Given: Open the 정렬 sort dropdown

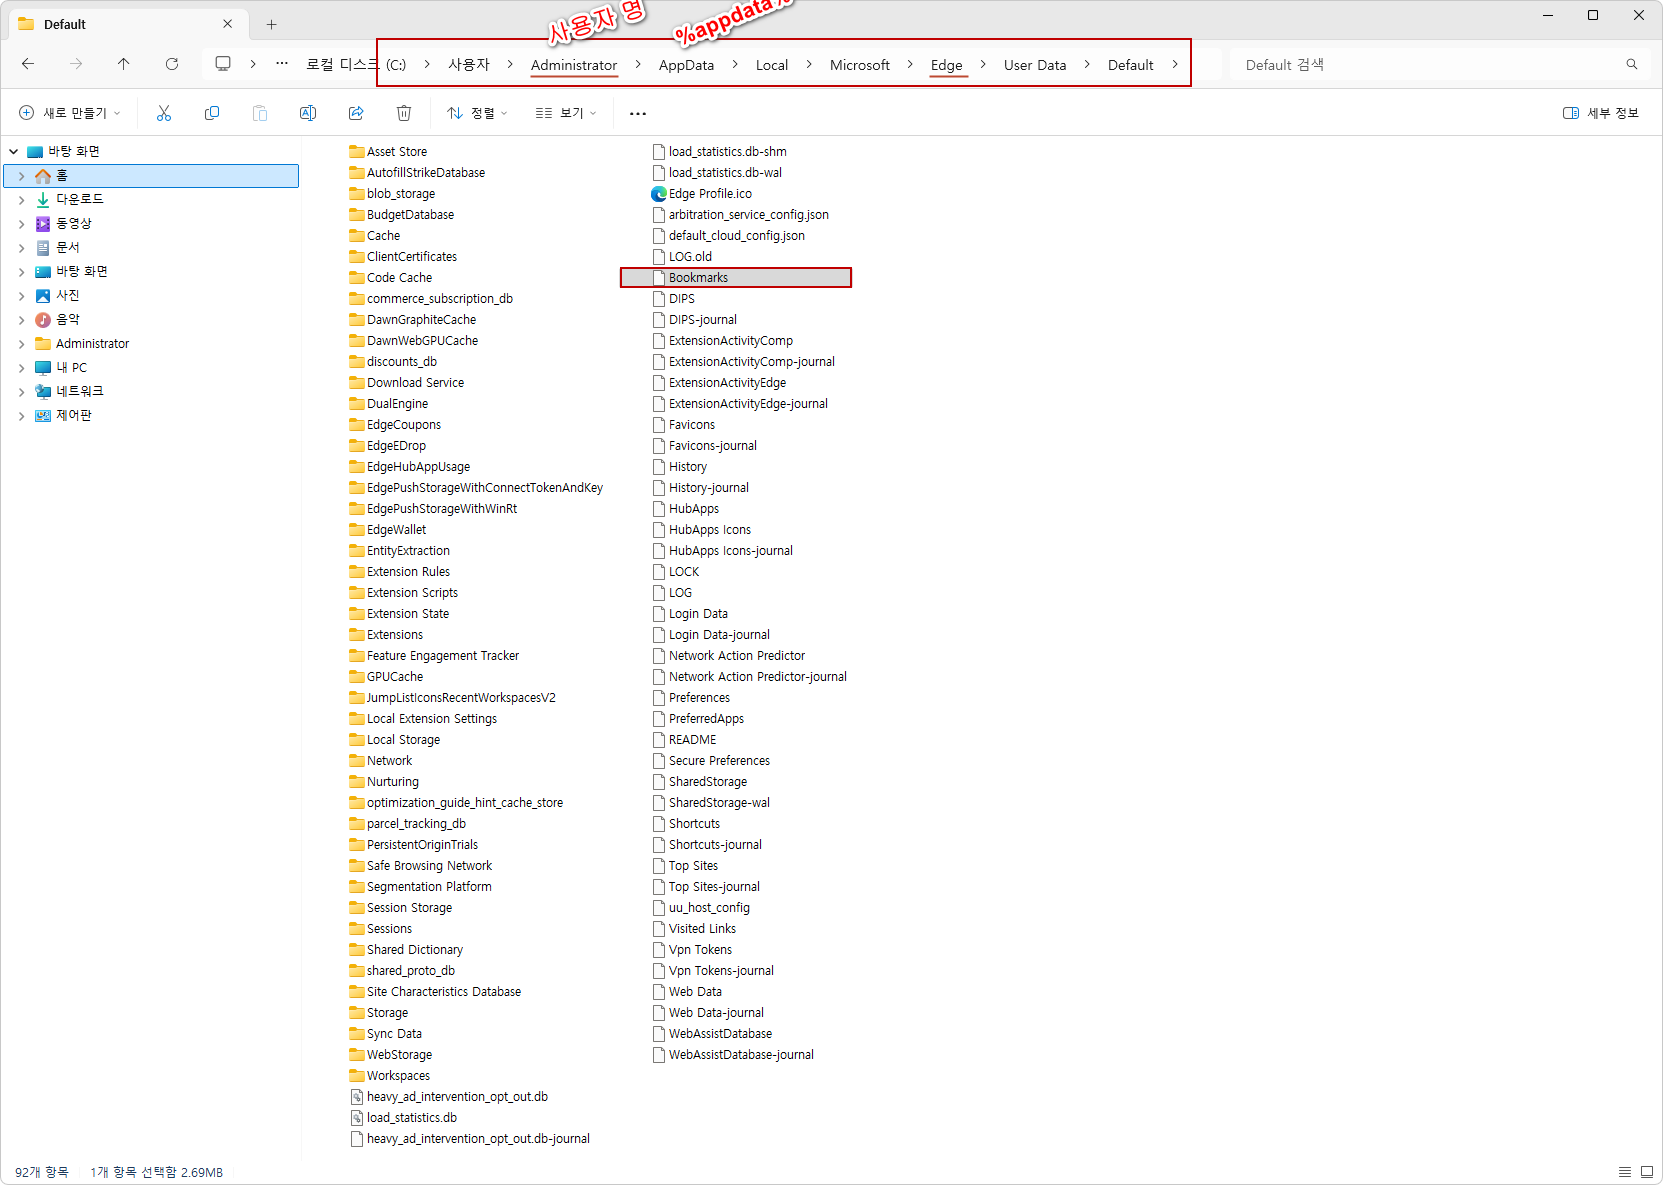Looking at the screenshot, I should point(477,113).
